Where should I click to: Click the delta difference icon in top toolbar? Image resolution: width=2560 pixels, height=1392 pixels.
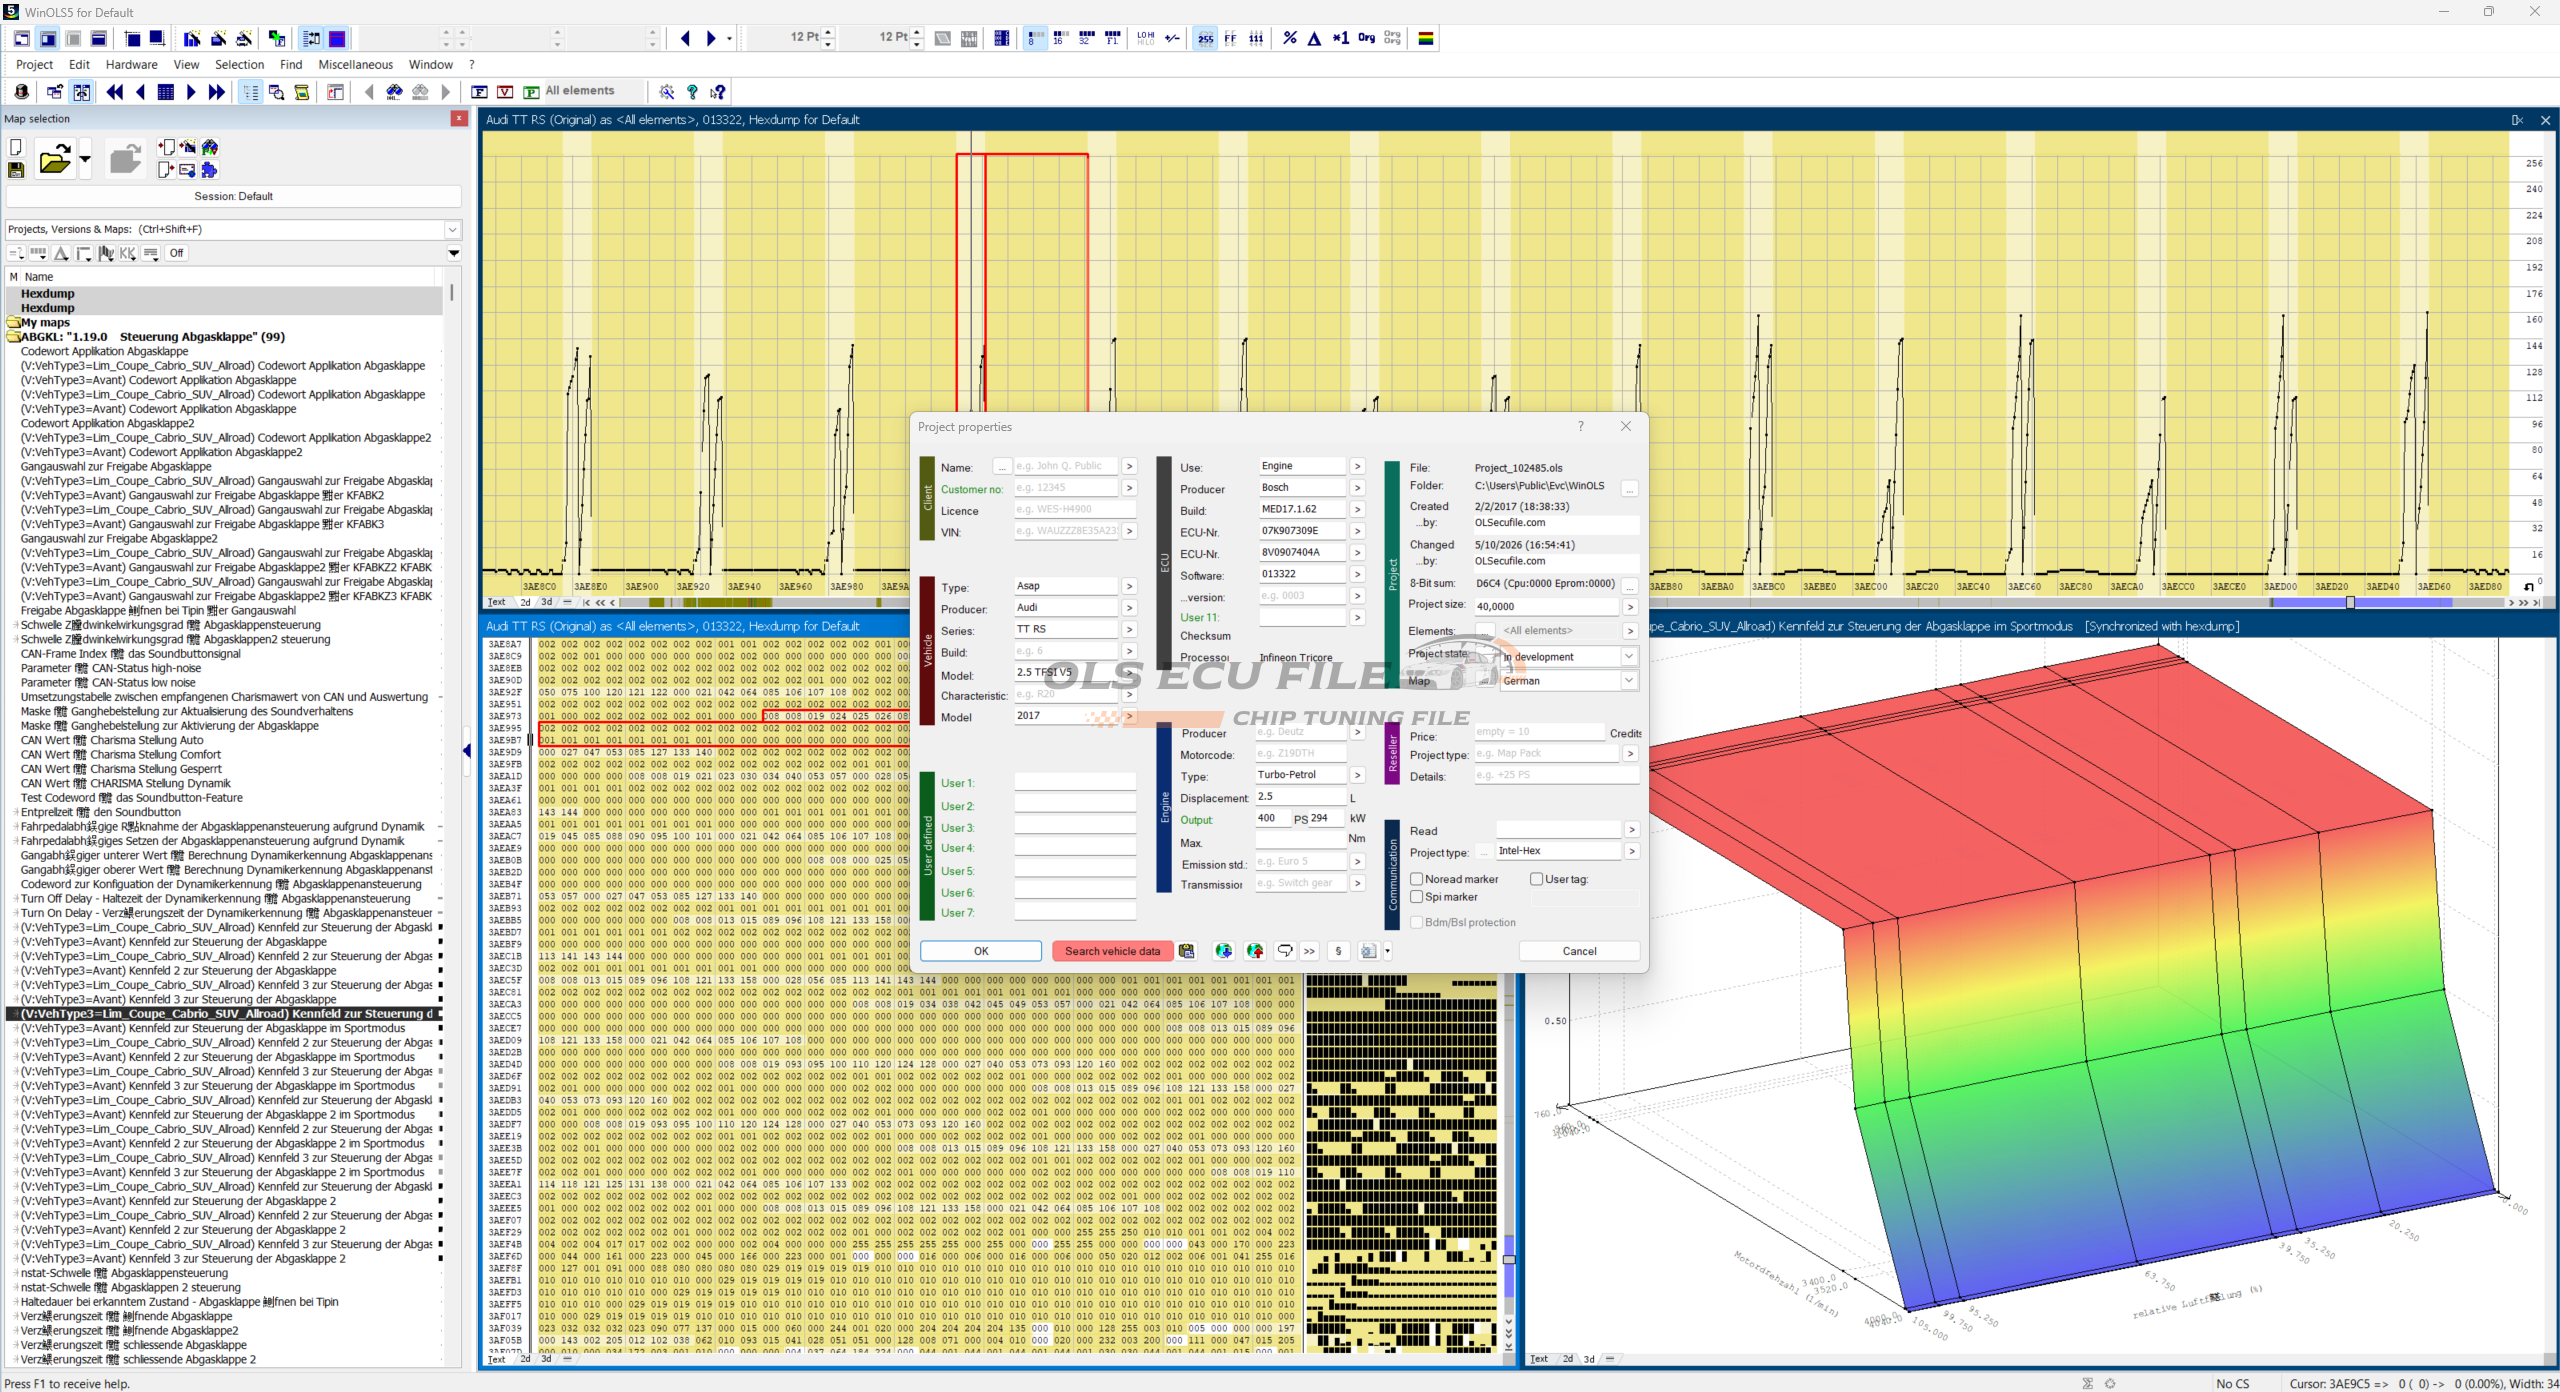click(1314, 38)
